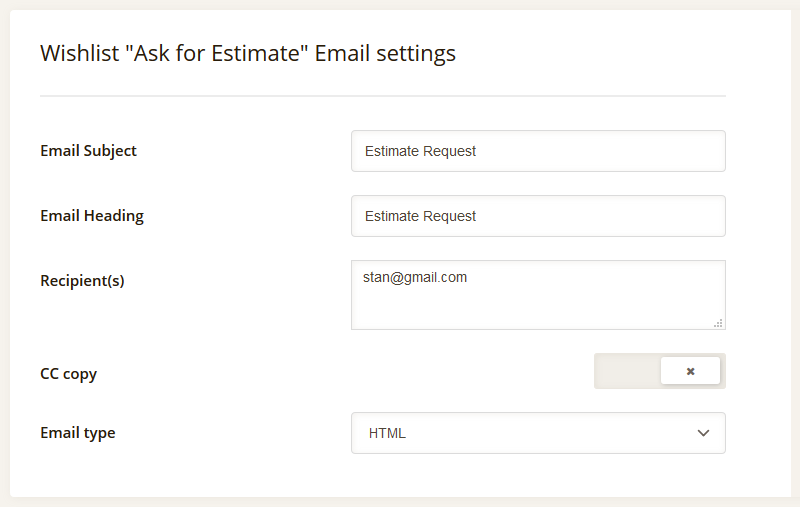
Task: Click the resize grip of Recipients textarea
Action: [x=718, y=323]
